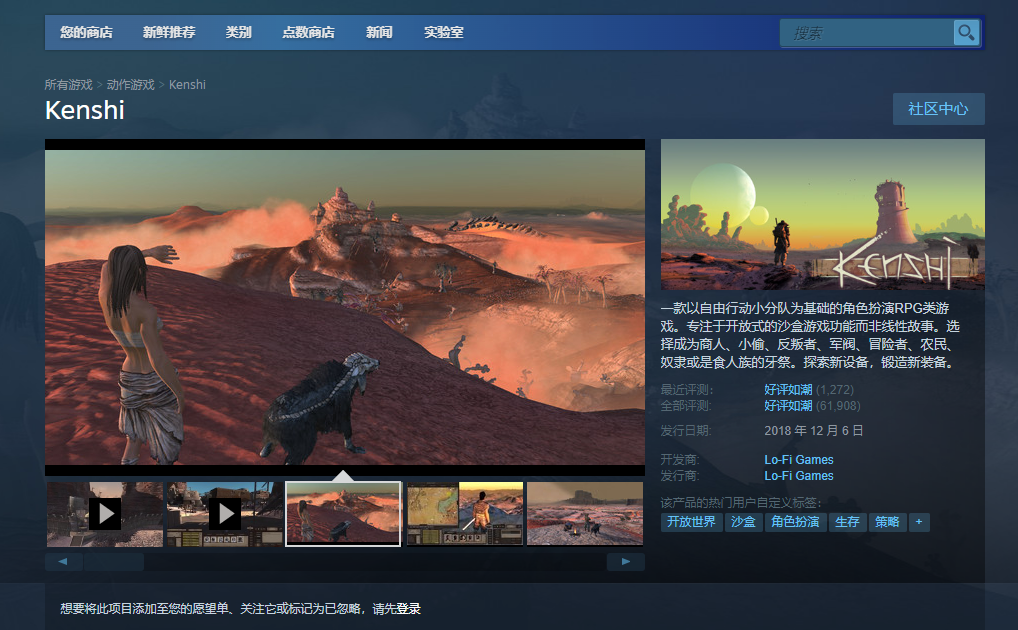Click the thumbnail strip scrollbar handle
1018x630 pixels.
point(114,562)
